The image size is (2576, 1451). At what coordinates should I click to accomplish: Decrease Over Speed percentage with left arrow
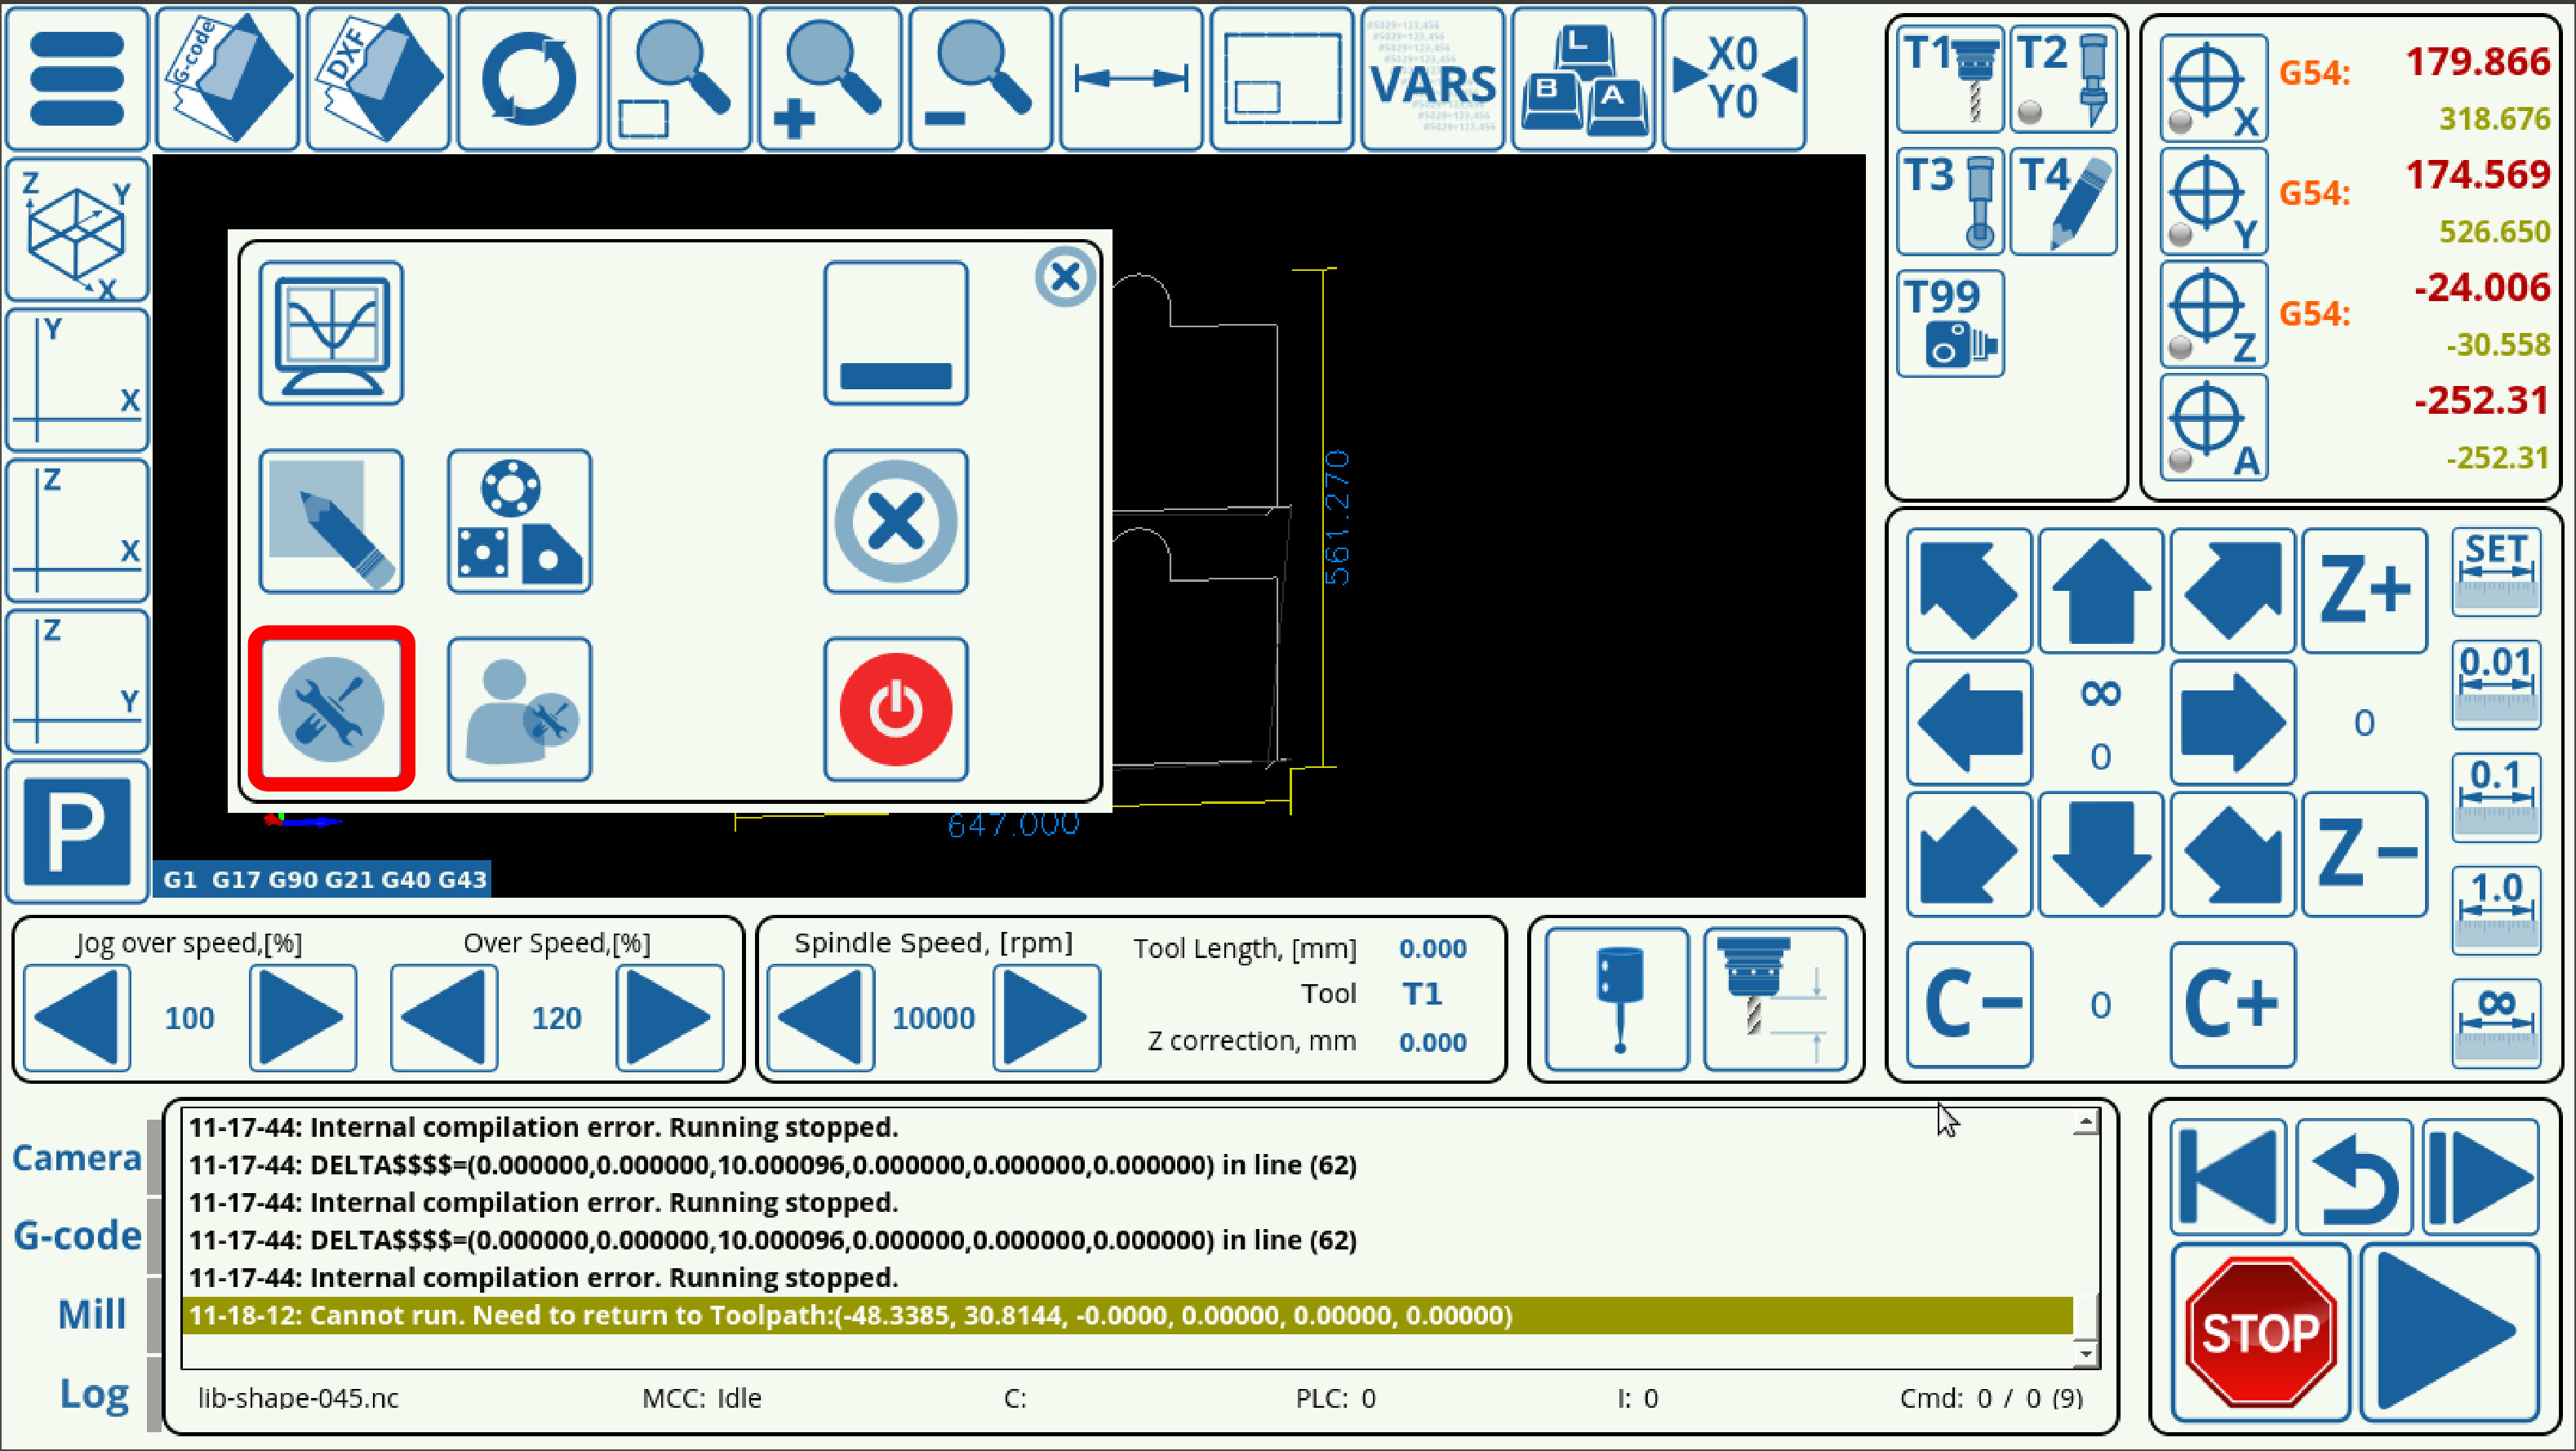click(x=443, y=1017)
